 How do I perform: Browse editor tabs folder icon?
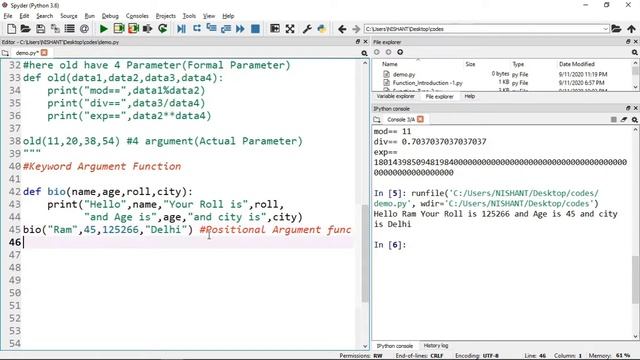[x=5, y=53]
